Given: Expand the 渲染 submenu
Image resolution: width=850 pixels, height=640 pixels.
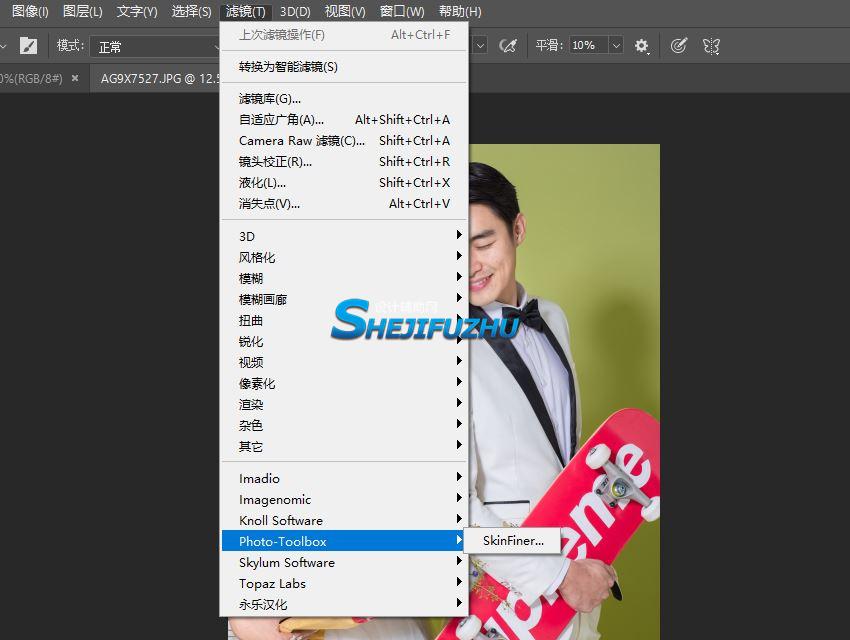Looking at the screenshot, I should point(344,404).
